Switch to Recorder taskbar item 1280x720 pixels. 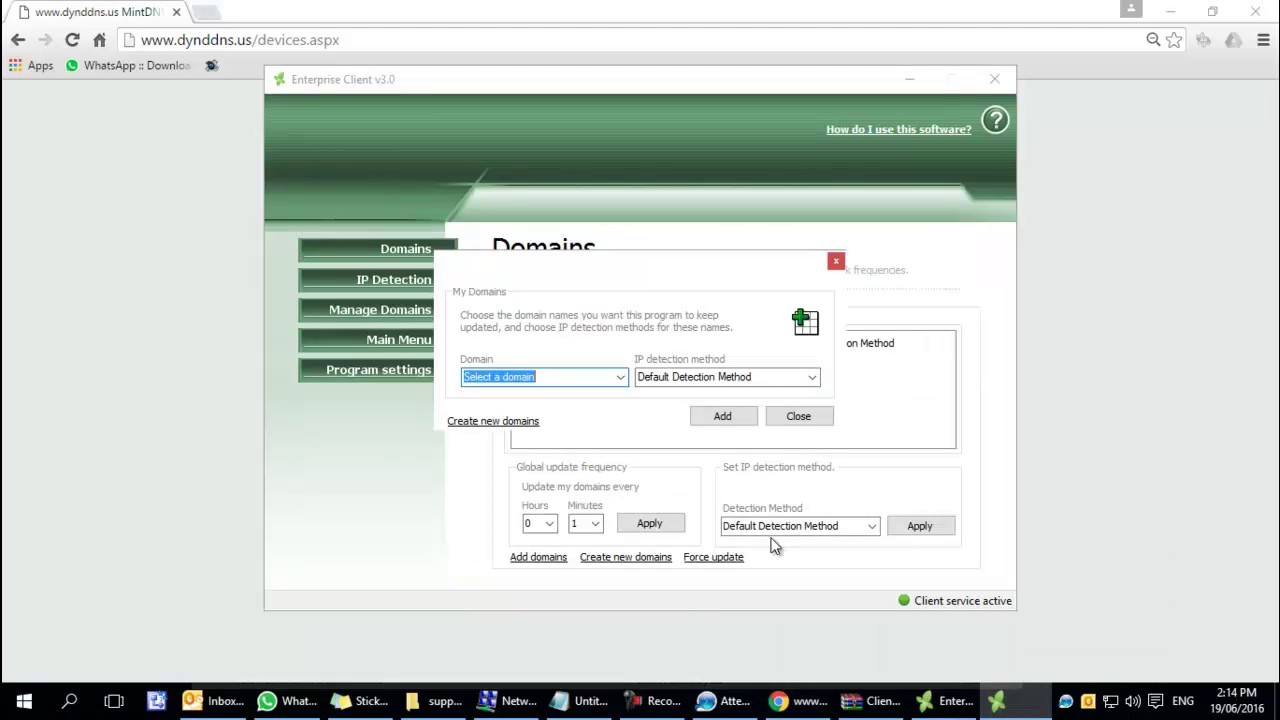(654, 701)
